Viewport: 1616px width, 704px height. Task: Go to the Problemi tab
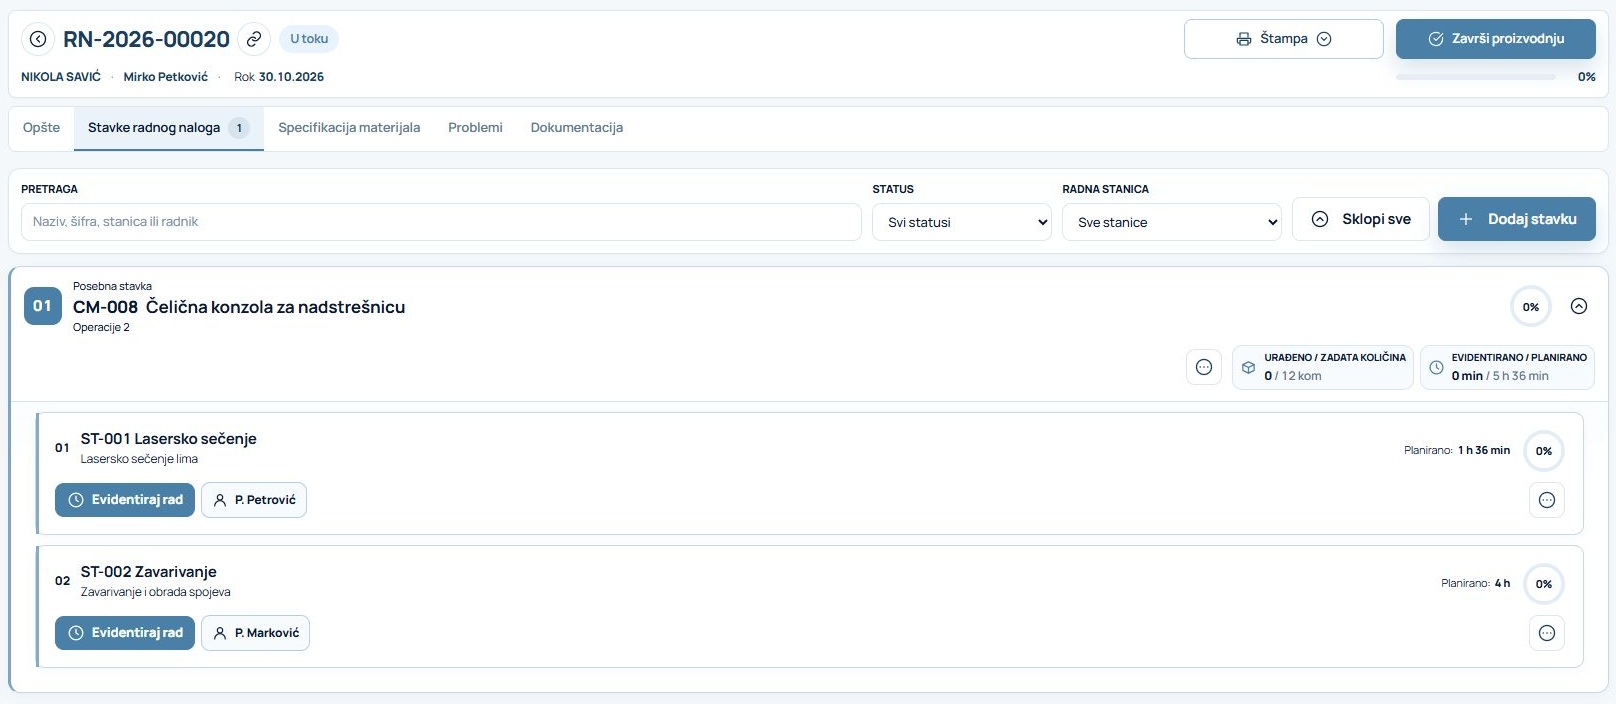(475, 128)
